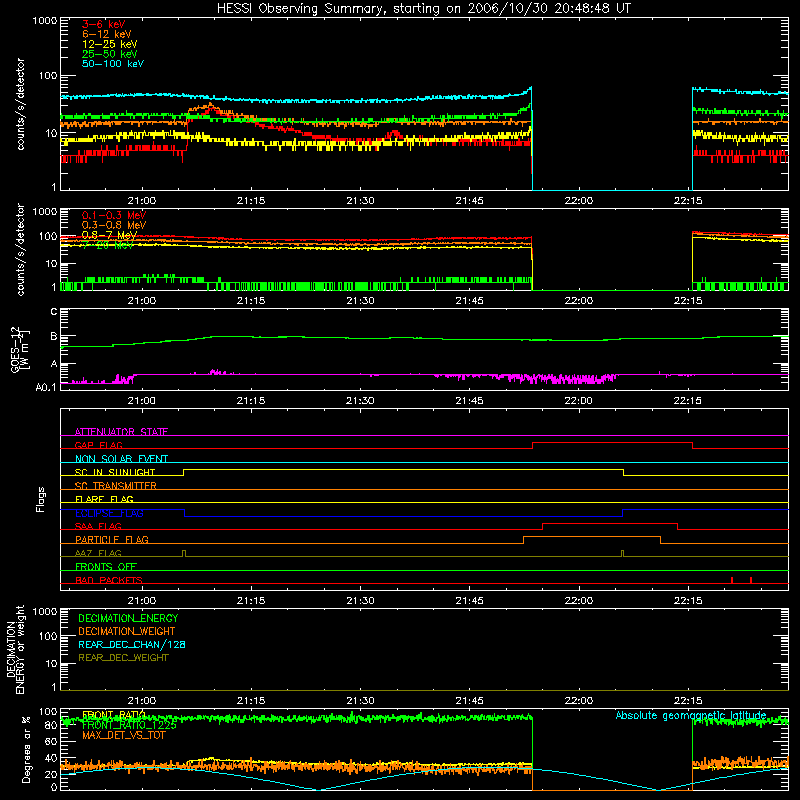Click the Degrees or % axis label
This screenshot has height=800, width=800.
point(27,749)
